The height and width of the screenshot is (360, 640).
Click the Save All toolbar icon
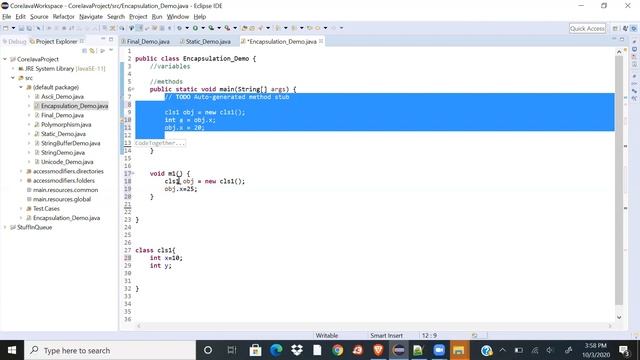tap(29, 28)
